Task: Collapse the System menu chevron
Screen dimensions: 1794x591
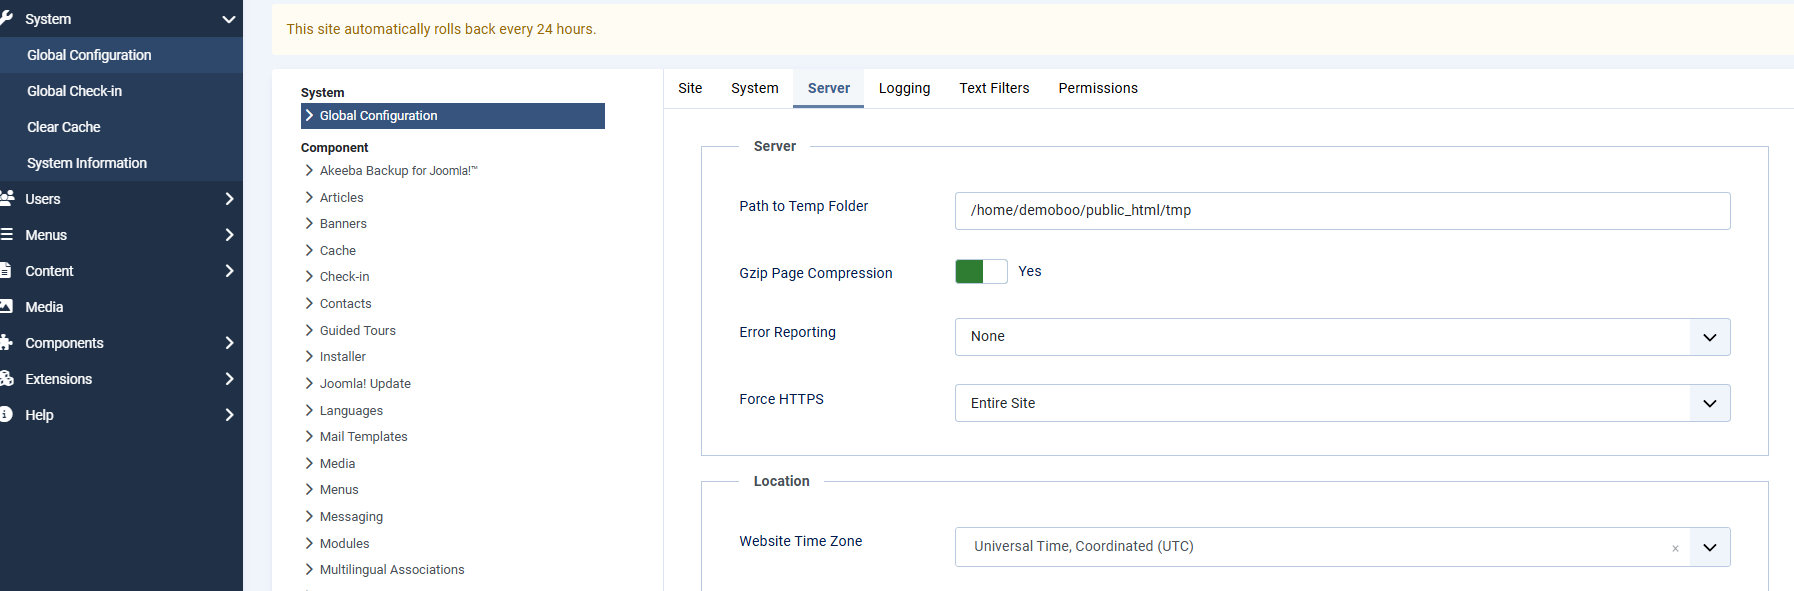Action: [229, 19]
